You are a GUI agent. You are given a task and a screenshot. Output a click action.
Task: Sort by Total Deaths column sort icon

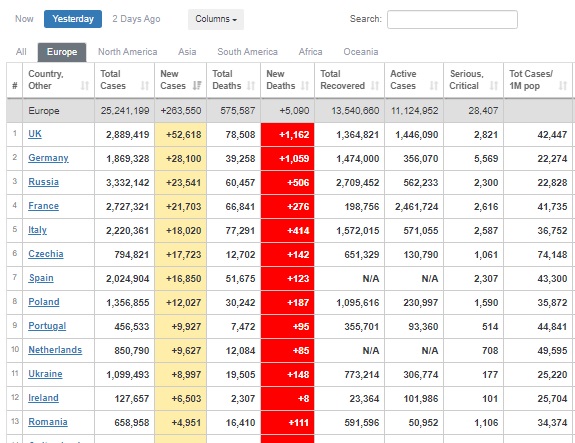pyautogui.click(x=251, y=86)
